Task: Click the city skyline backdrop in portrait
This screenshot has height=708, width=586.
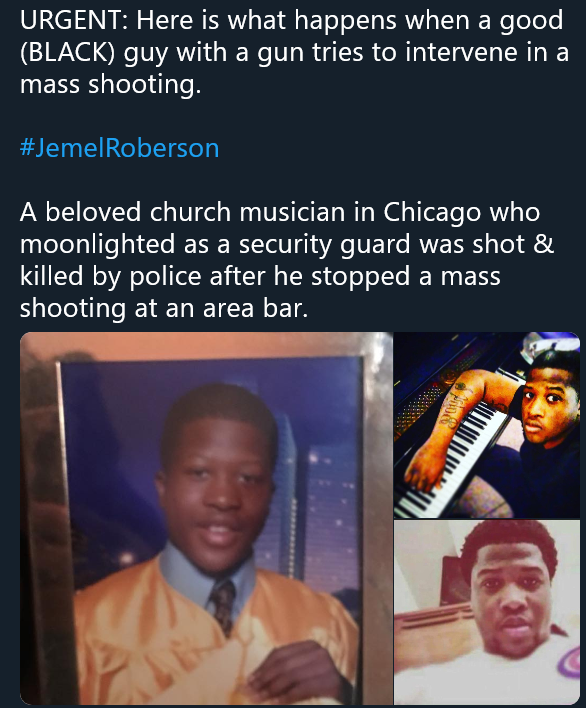Action: [316, 497]
